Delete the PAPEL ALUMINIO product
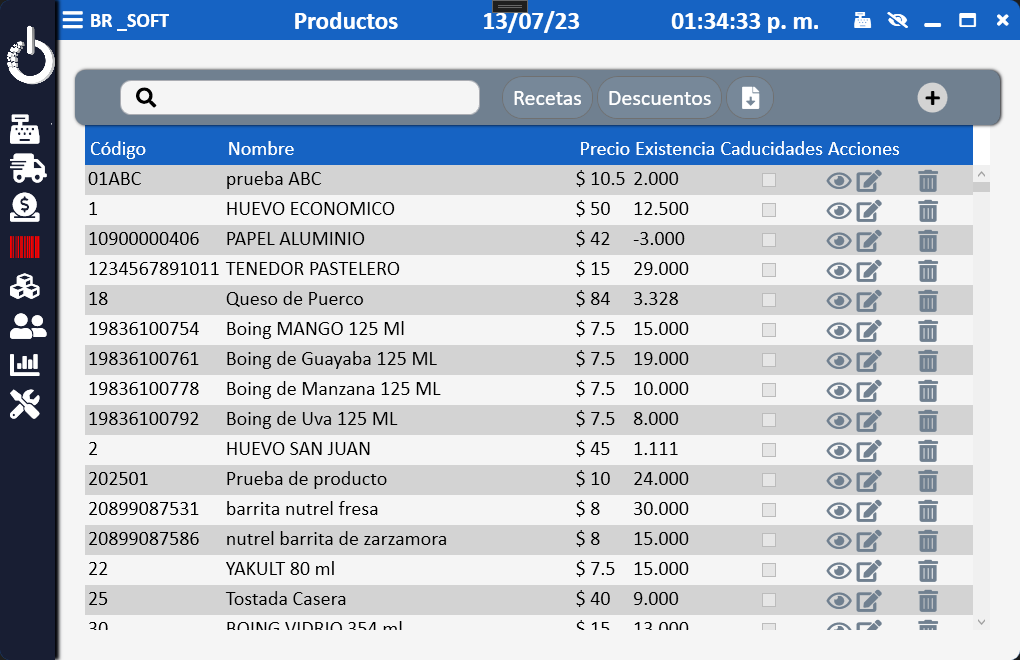 tap(928, 241)
